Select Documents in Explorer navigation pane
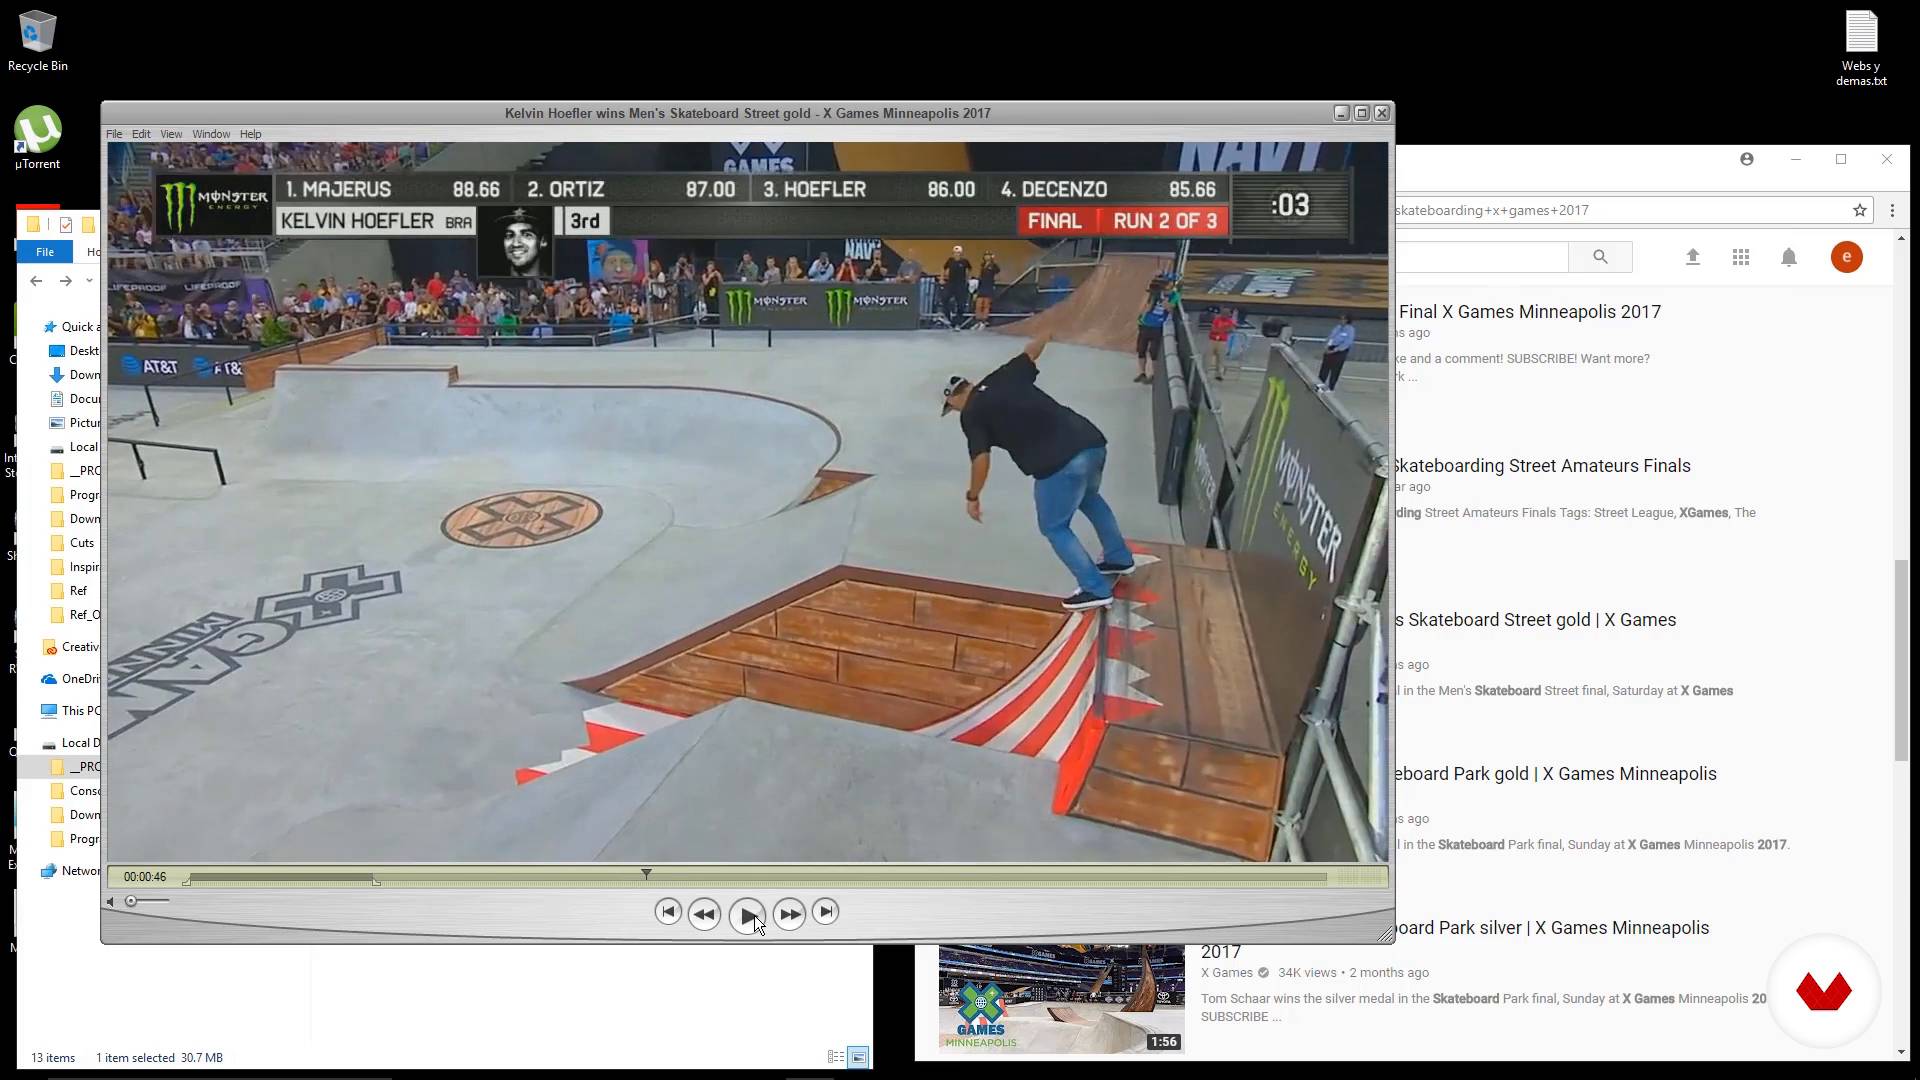Screen dimensions: 1920x1080 click(x=75, y=399)
